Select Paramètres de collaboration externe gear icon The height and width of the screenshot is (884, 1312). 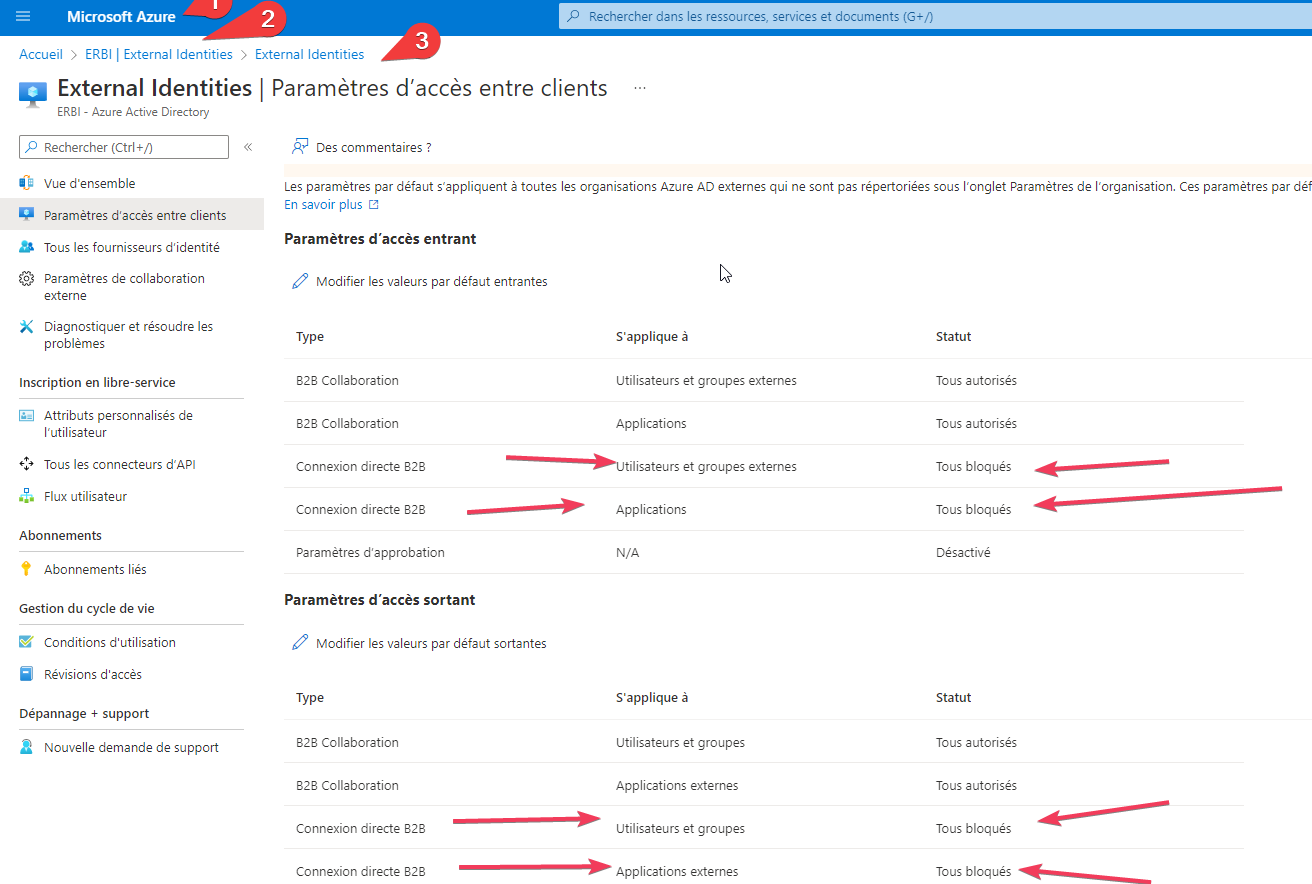[x=27, y=279]
